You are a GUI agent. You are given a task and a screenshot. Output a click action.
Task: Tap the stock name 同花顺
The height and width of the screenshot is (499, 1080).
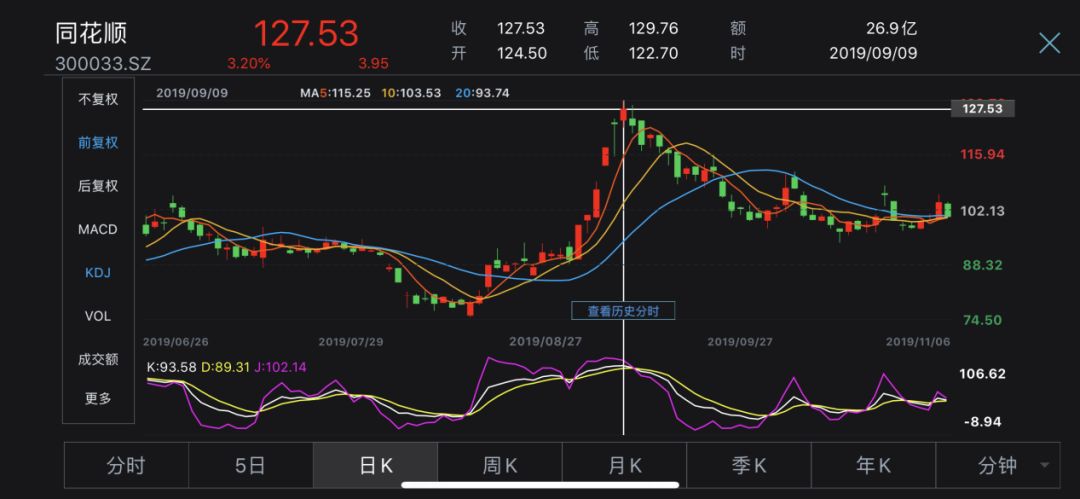coord(92,34)
